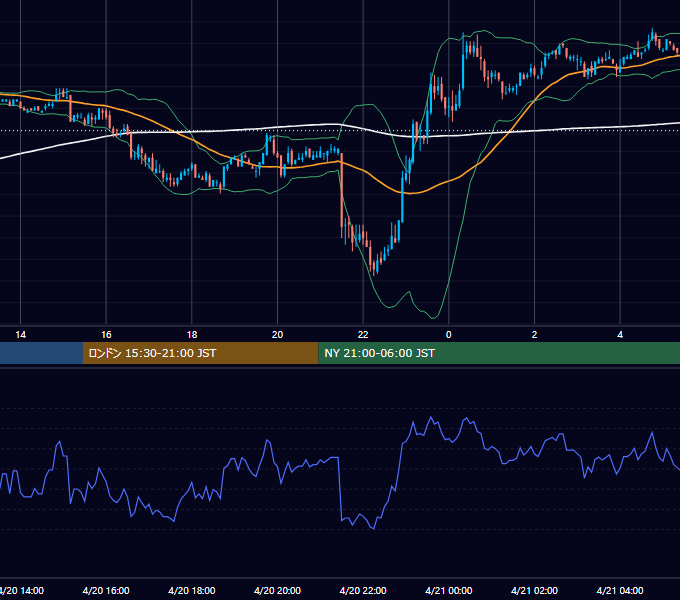Click the 20 hour label on price chart axis
This screenshot has width=680, height=600.
tap(278, 335)
